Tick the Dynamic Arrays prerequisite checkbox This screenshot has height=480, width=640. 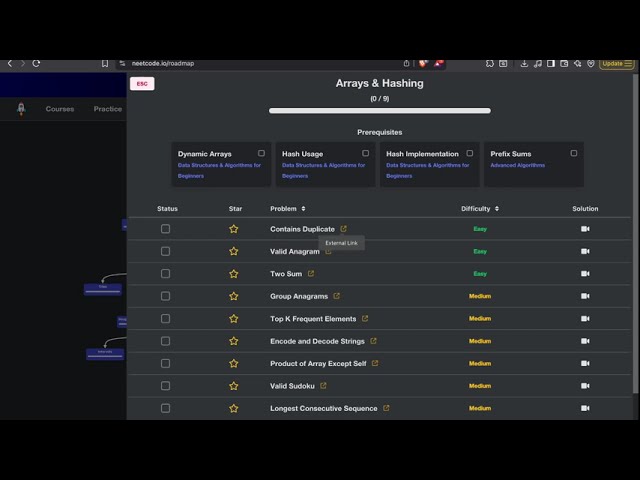coord(261,153)
